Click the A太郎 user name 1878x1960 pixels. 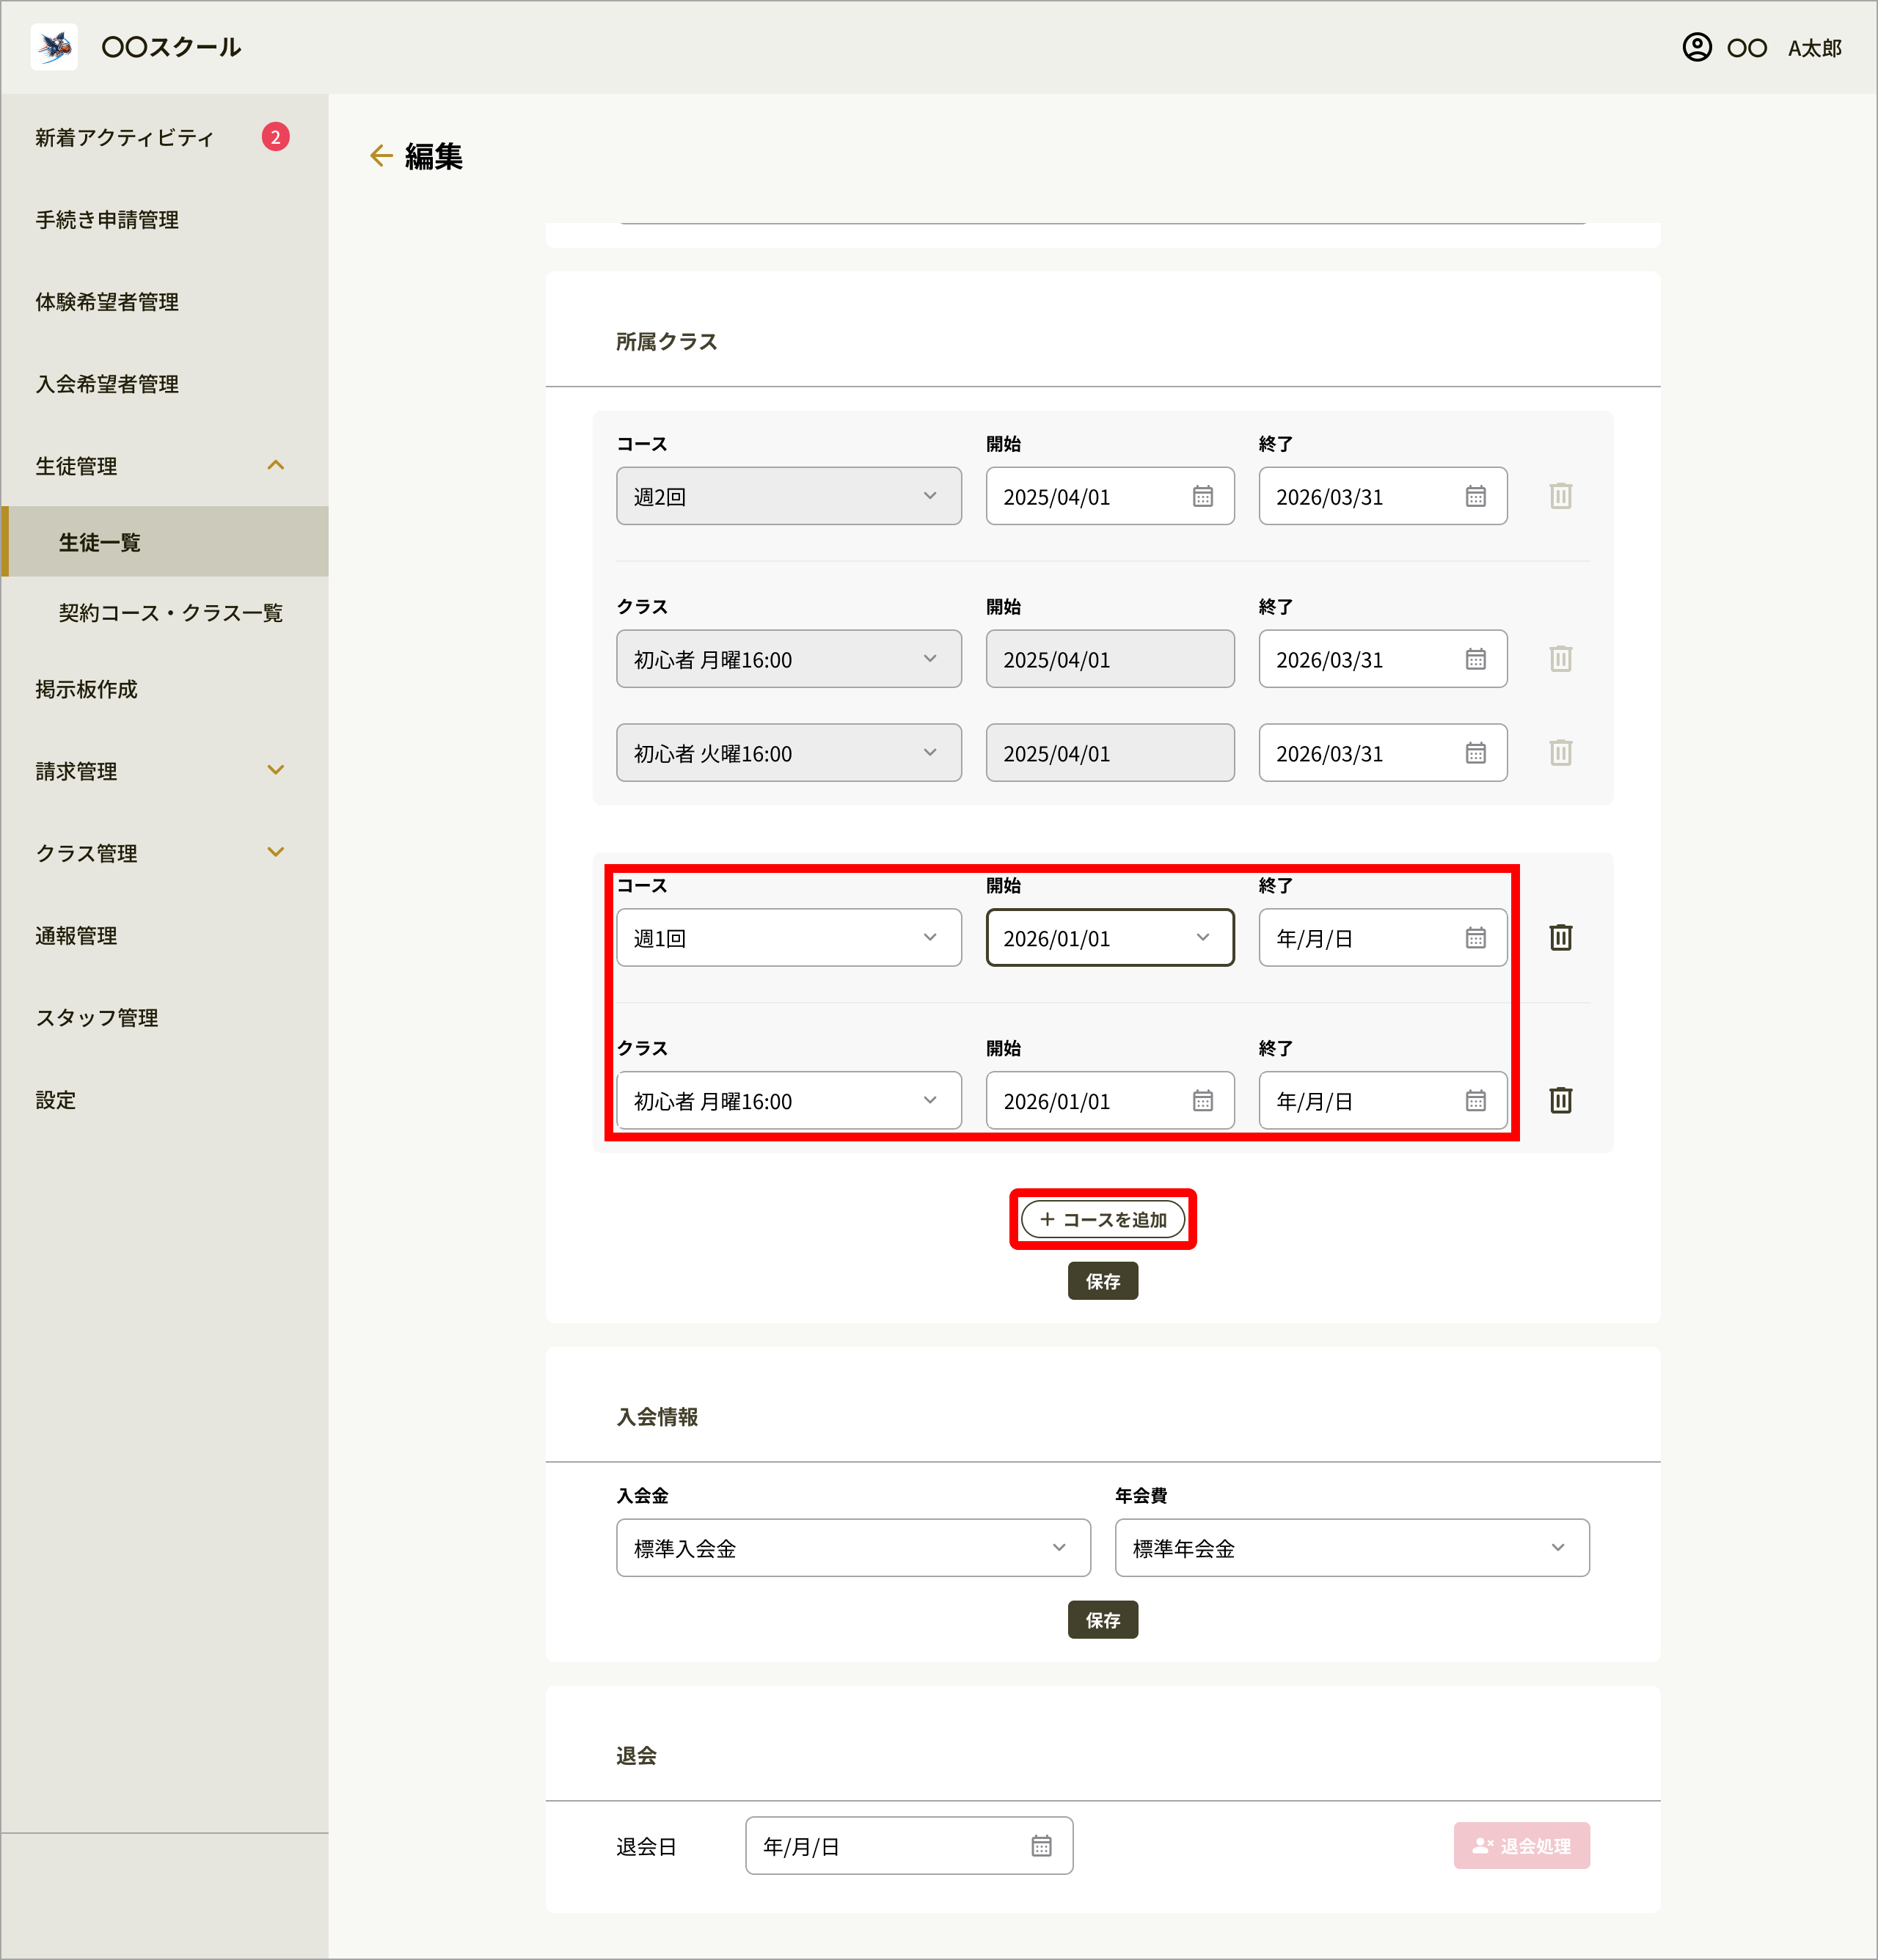[1815, 48]
